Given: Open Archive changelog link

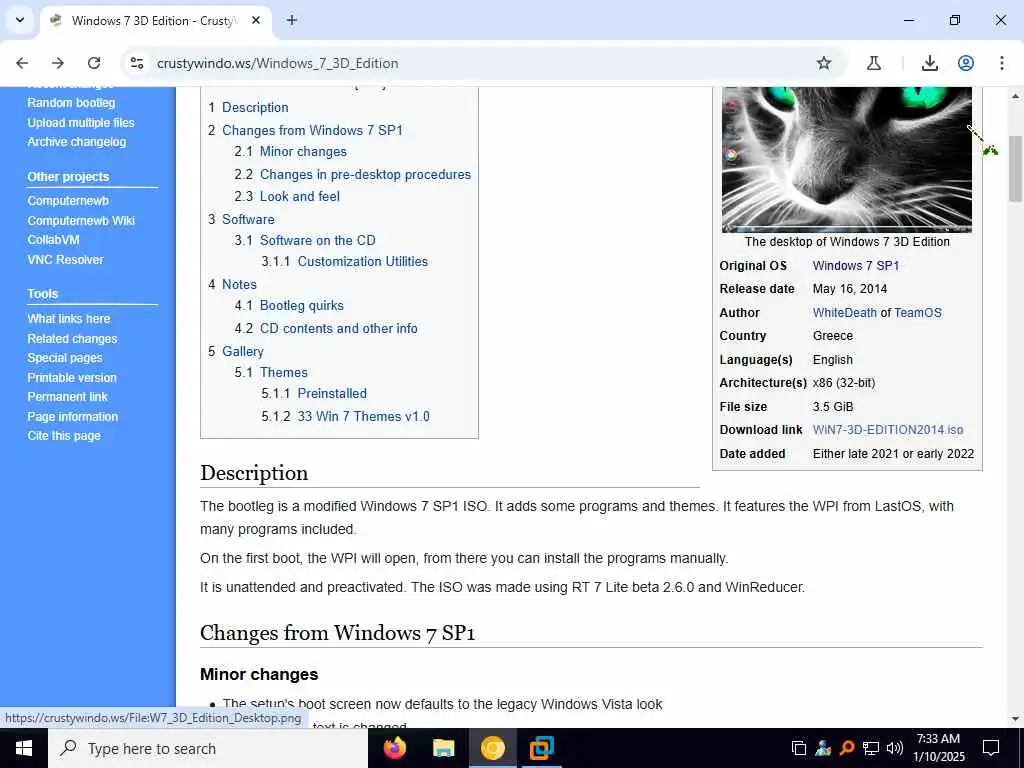Looking at the screenshot, I should [76, 142].
